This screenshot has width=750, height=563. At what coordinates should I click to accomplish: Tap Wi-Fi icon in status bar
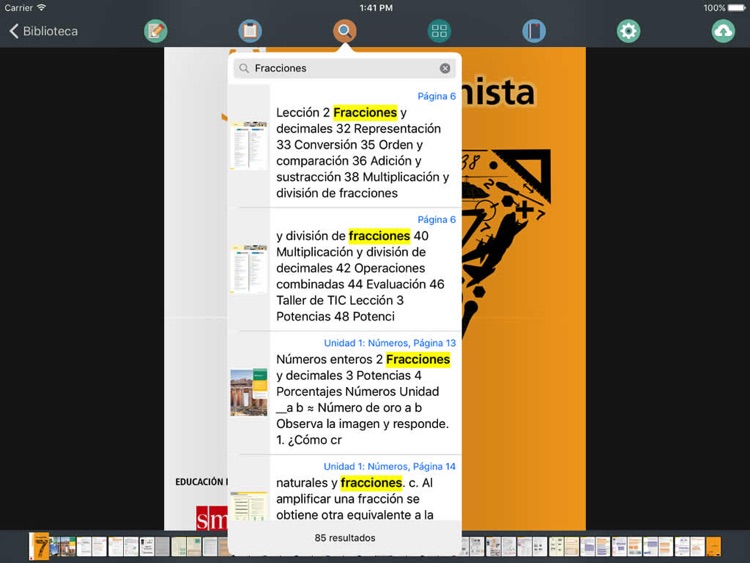click(x=42, y=8)
